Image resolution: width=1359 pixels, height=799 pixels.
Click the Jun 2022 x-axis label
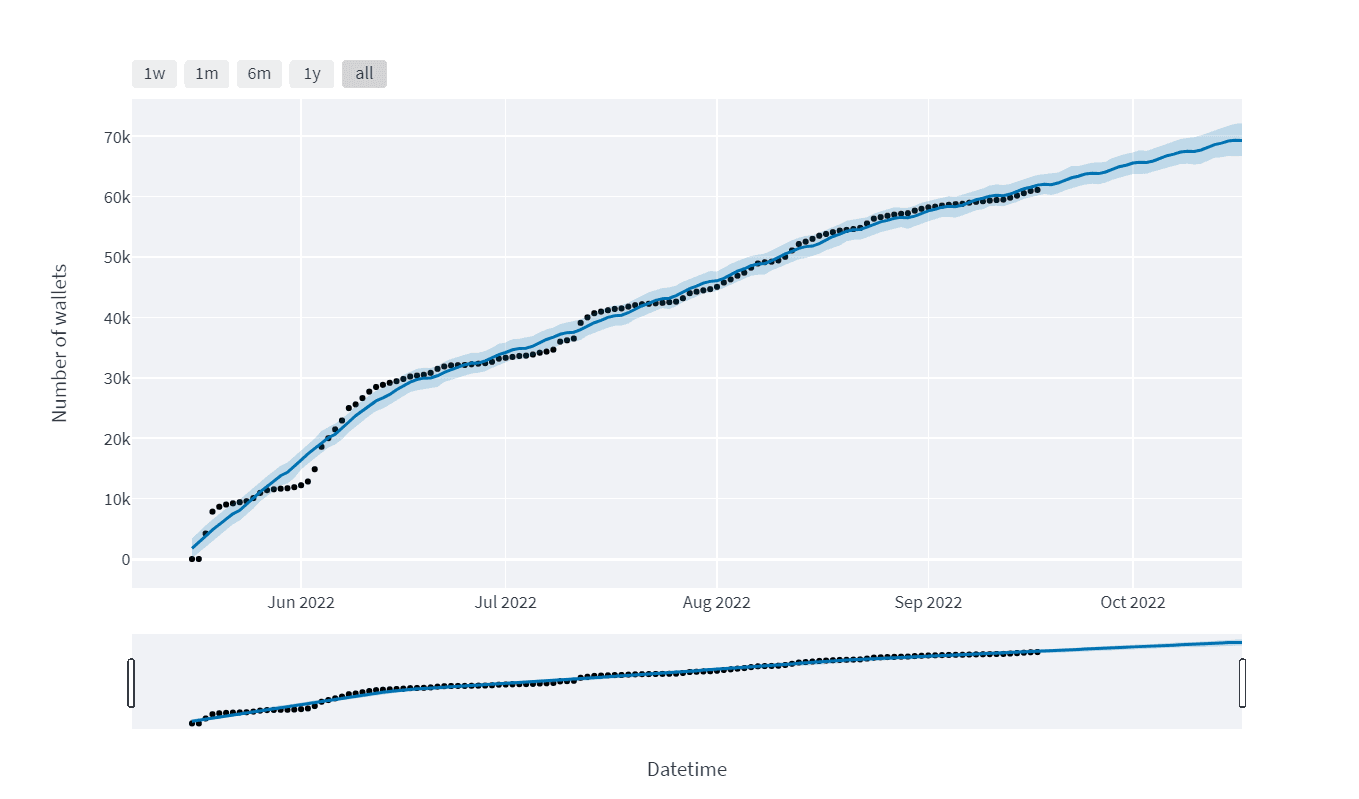click(x=301, y=602)
